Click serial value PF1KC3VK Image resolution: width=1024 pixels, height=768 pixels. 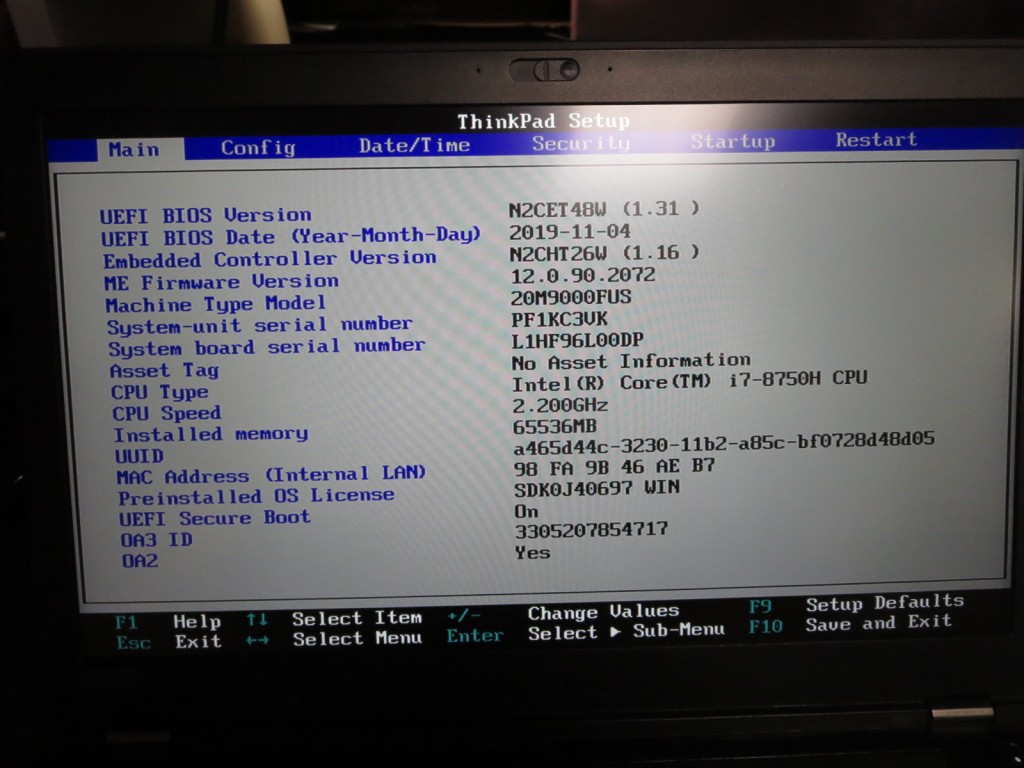(559, 319)
